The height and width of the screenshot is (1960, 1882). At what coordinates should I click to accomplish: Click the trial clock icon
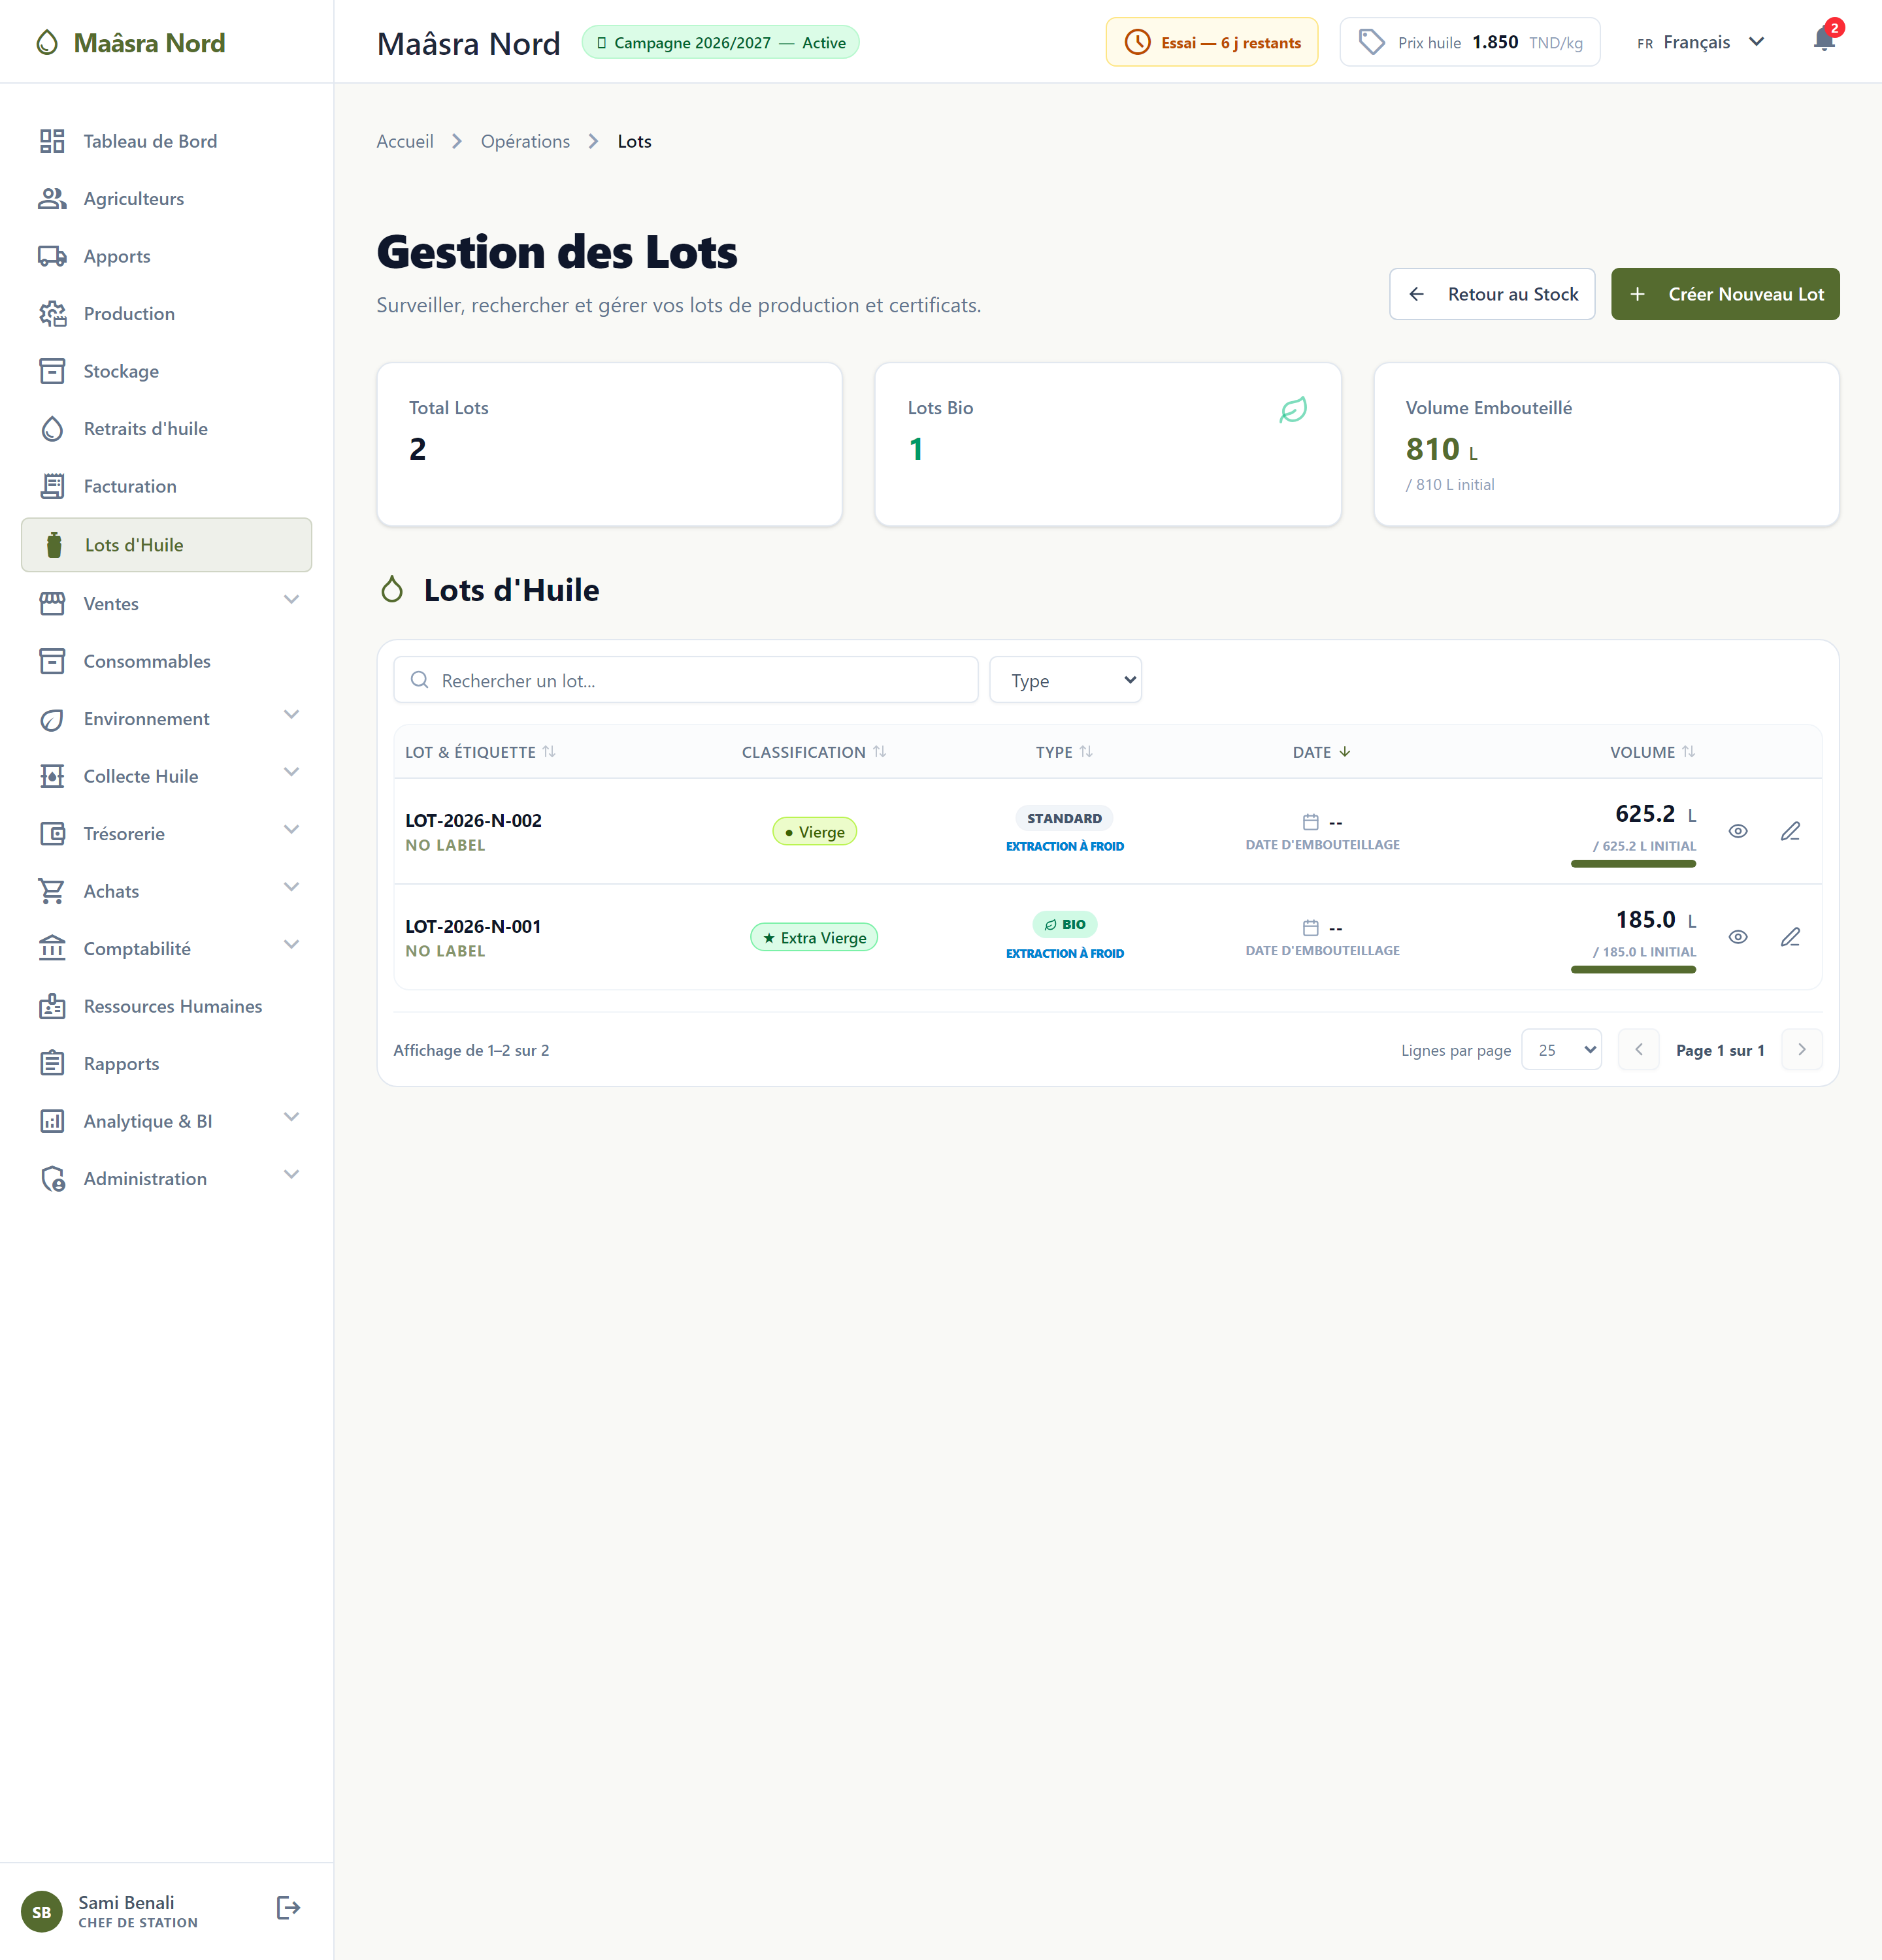pos(1138,42)
